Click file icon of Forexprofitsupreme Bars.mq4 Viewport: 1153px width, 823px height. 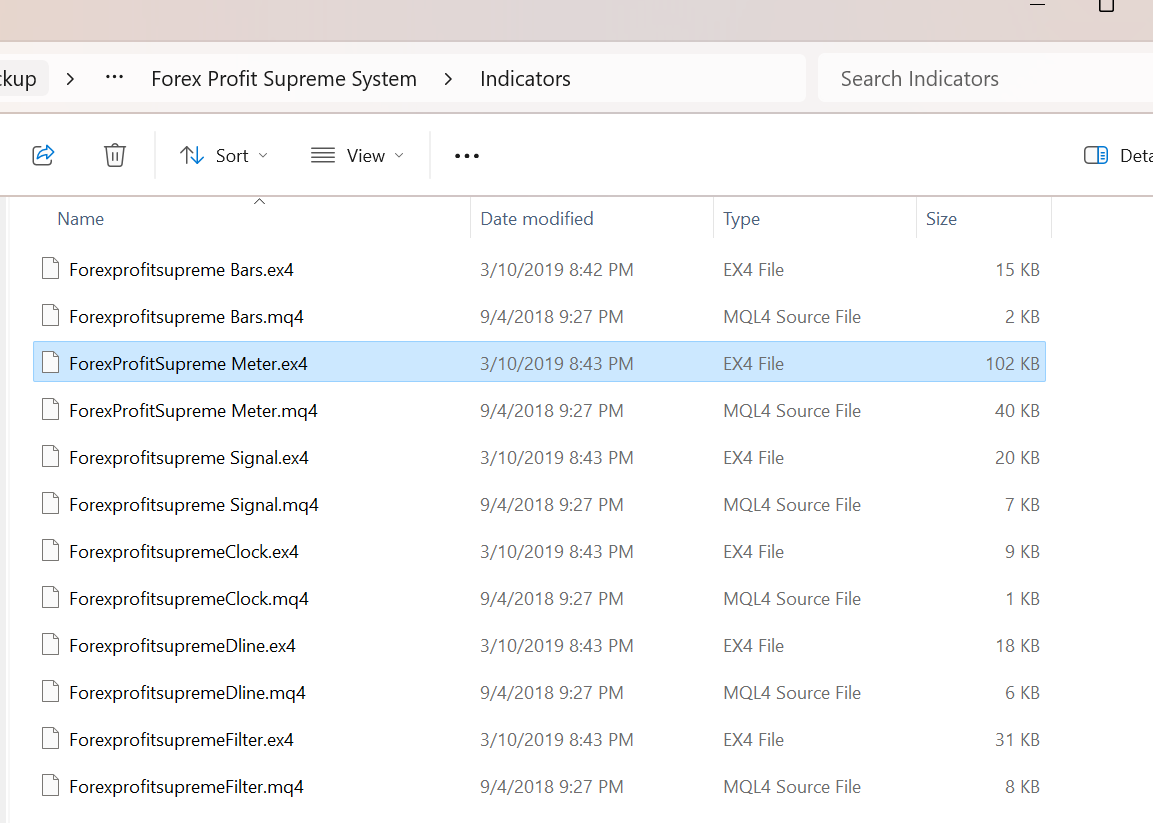(51, 316)
